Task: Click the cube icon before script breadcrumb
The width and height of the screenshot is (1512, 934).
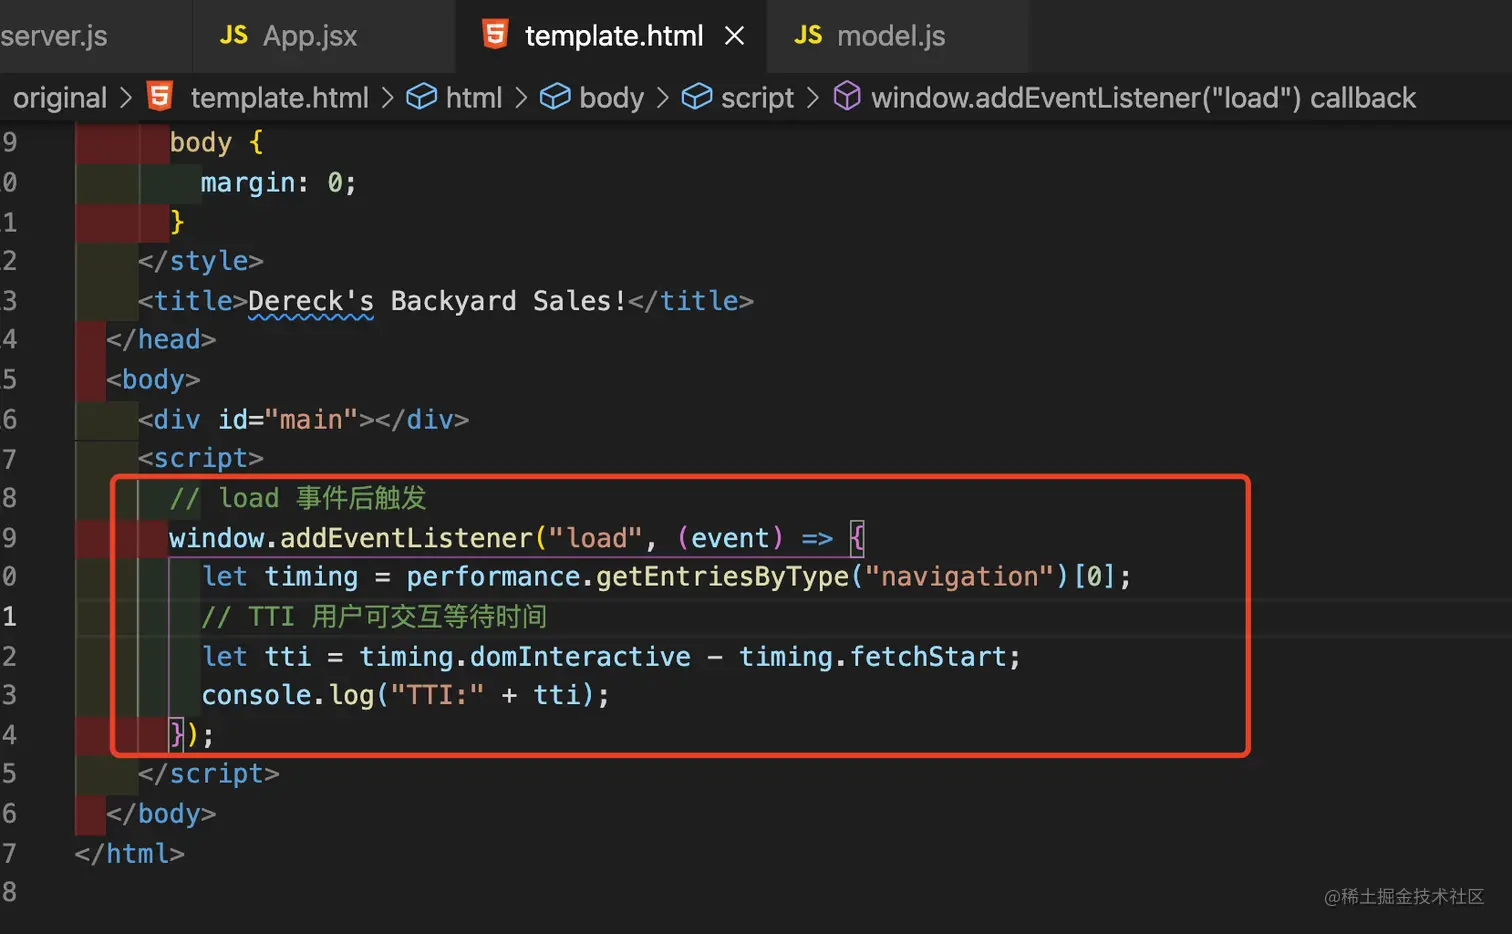Action: click(697, 97)
